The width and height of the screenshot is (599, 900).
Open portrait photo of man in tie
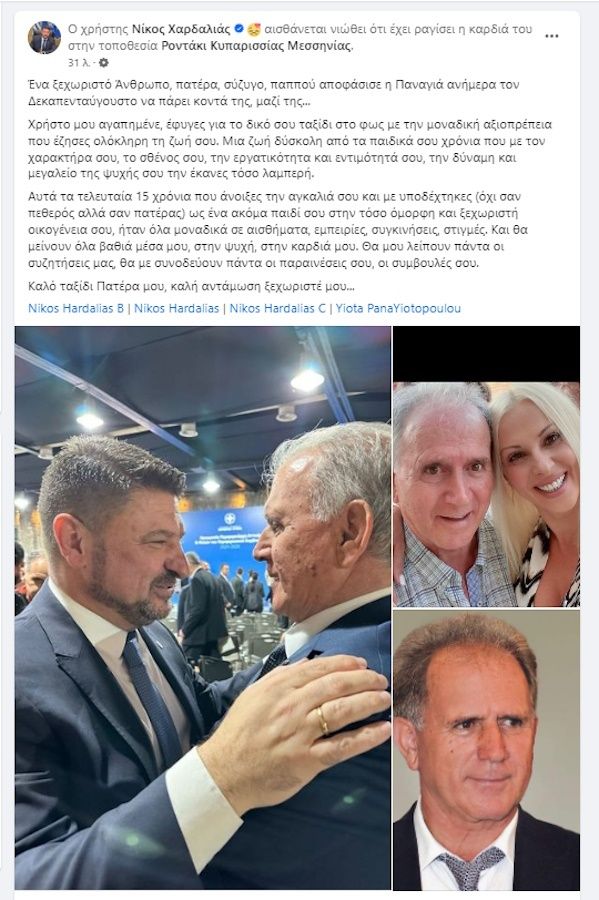pyautogui.click(x=487, y=750)
